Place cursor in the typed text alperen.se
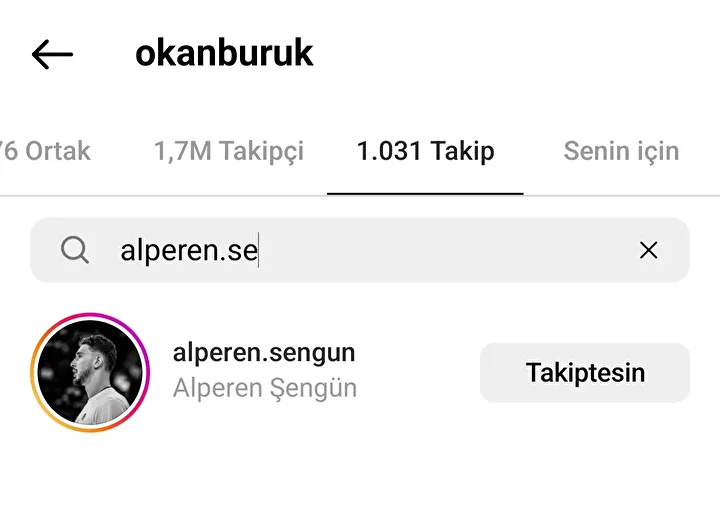Viewport: 720px width, 514px height. click(189, 251)
